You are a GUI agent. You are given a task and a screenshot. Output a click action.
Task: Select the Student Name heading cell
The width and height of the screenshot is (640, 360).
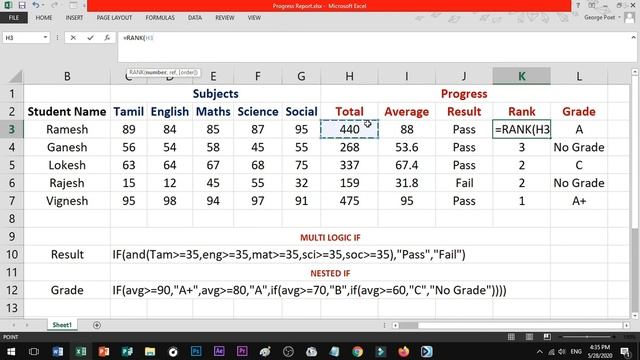coord(67,111)
